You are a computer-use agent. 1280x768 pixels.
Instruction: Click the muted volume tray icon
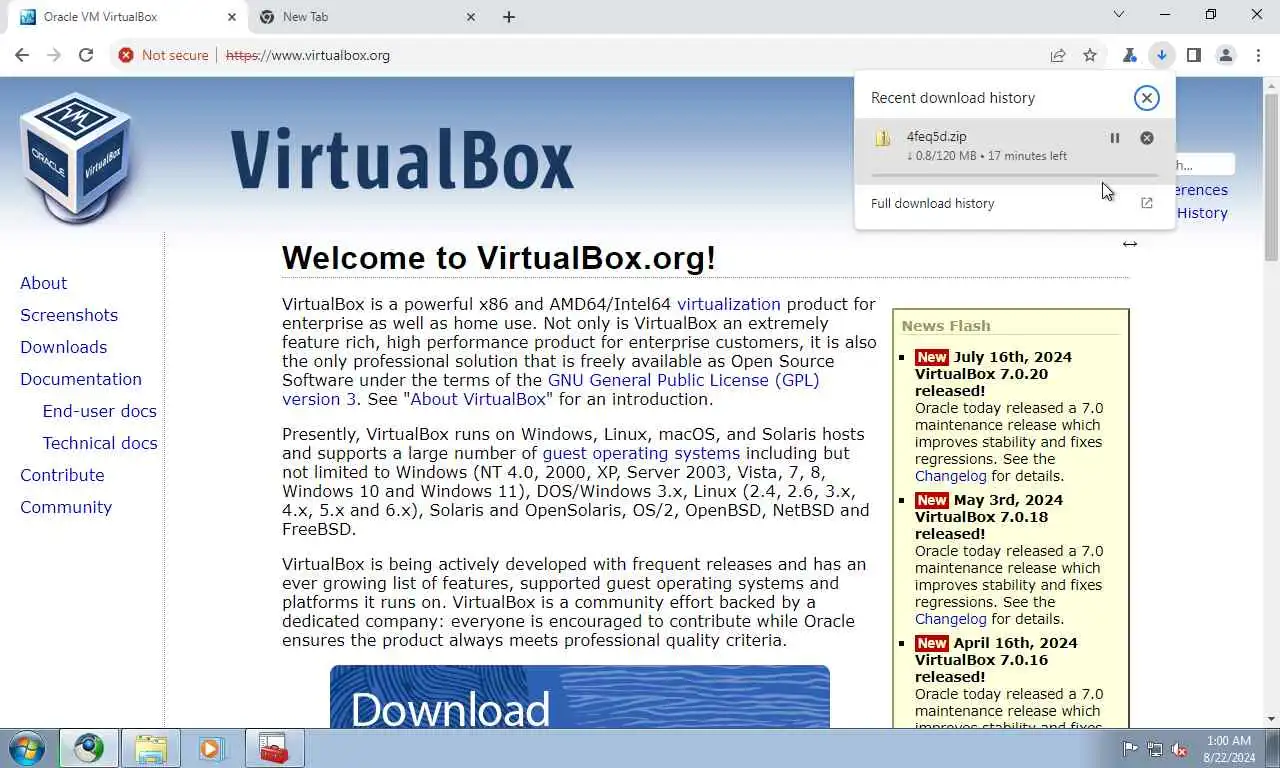coord(1180,748)
